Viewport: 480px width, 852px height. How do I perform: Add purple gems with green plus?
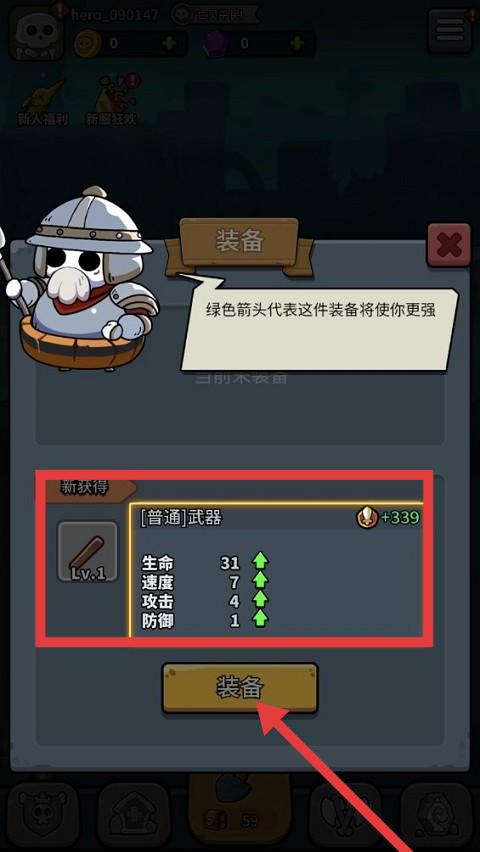pyautogui.click(x=297, y=43)
